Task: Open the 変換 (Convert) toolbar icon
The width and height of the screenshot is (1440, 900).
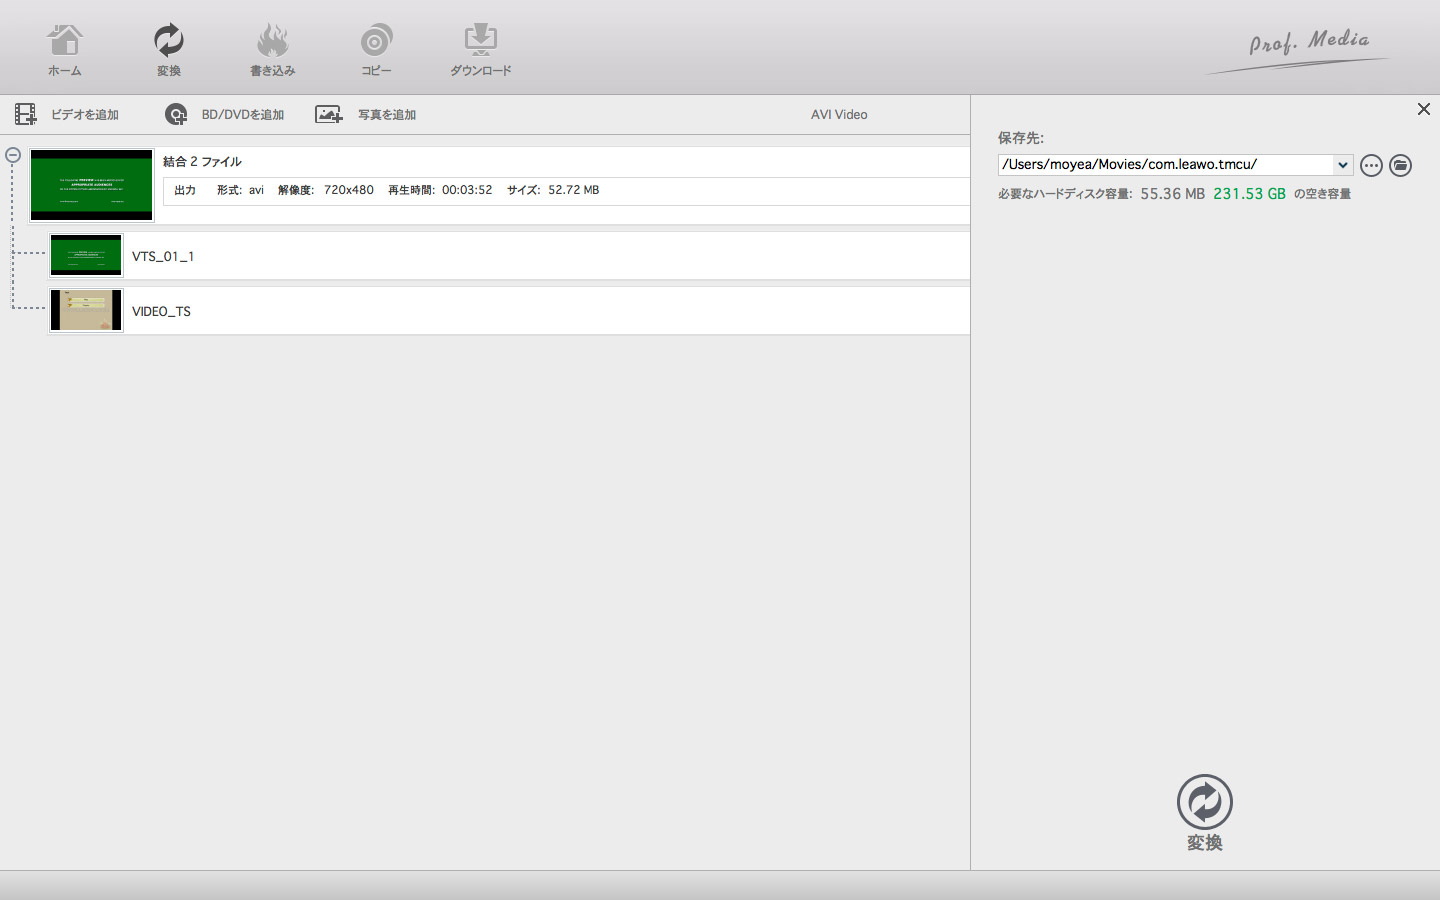Action: 168,49
